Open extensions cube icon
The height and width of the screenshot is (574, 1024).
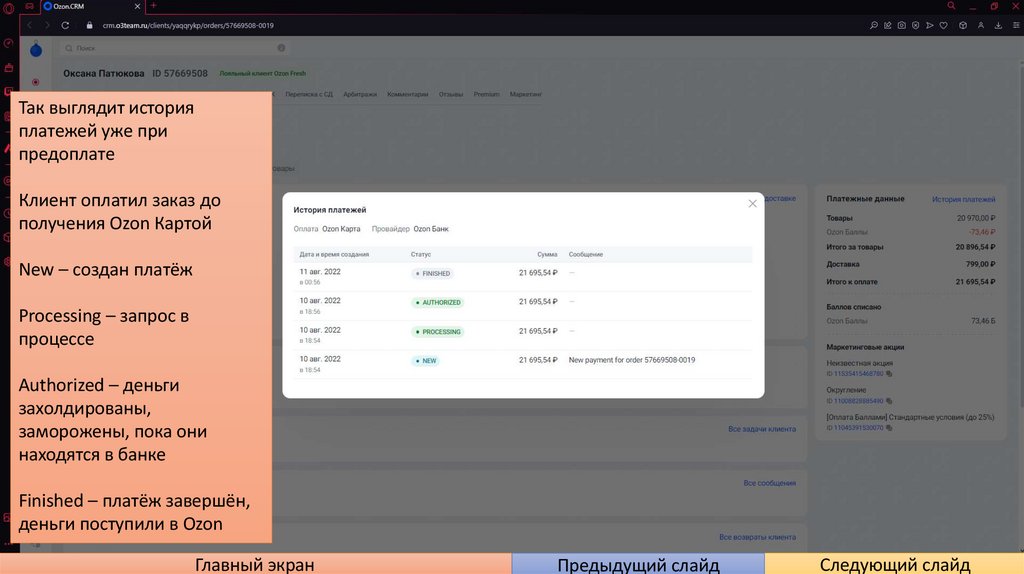(x=963, y=25)
